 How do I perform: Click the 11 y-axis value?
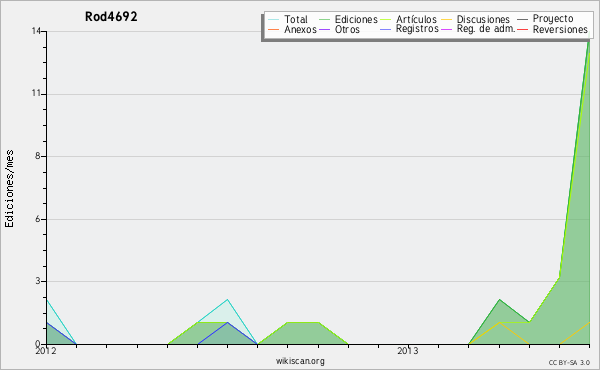point(36,93)
